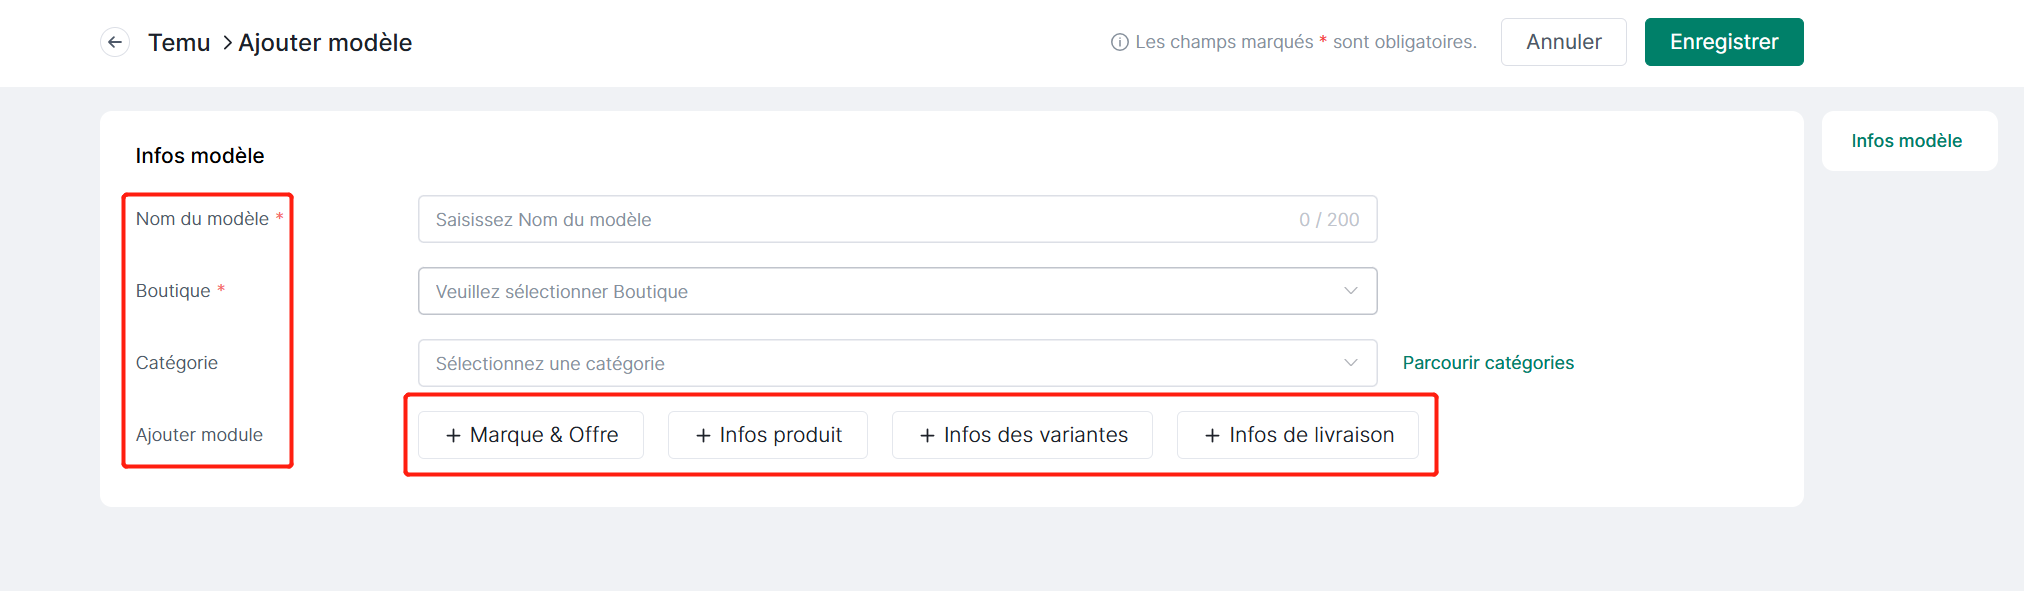Screen dimensions: 2024x591
Task: Add the Infos des variantes module
Action: click(1022, 435)
